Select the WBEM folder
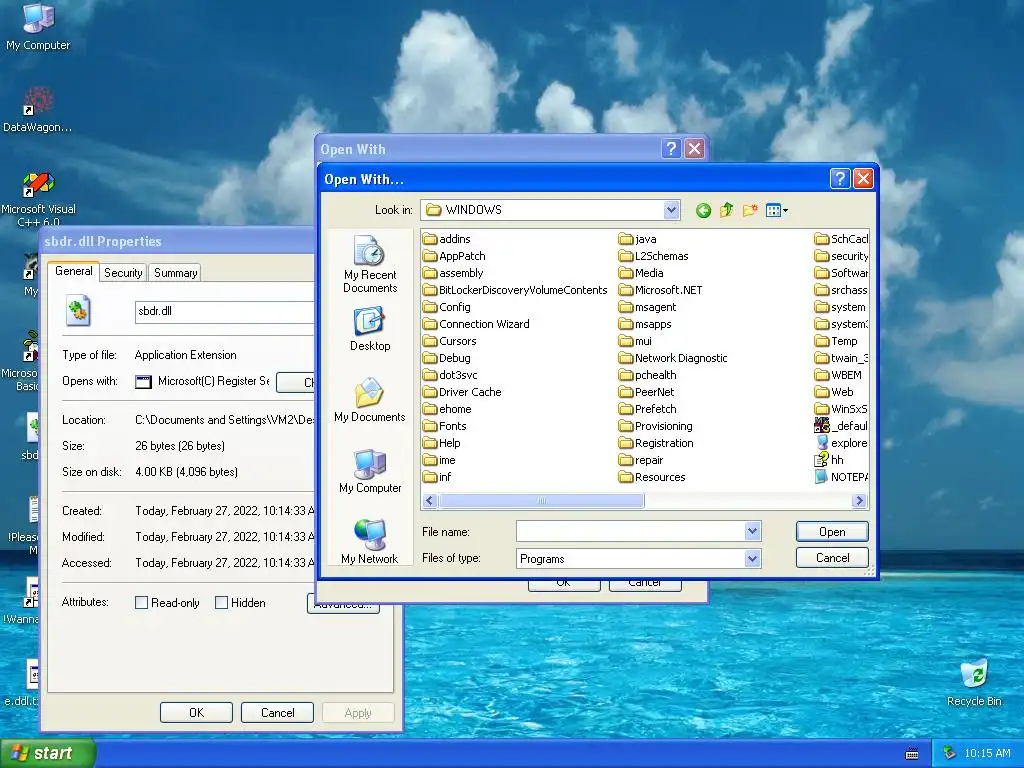Image resolution: width=1024 pixels, height=768 pixels. 839,375
